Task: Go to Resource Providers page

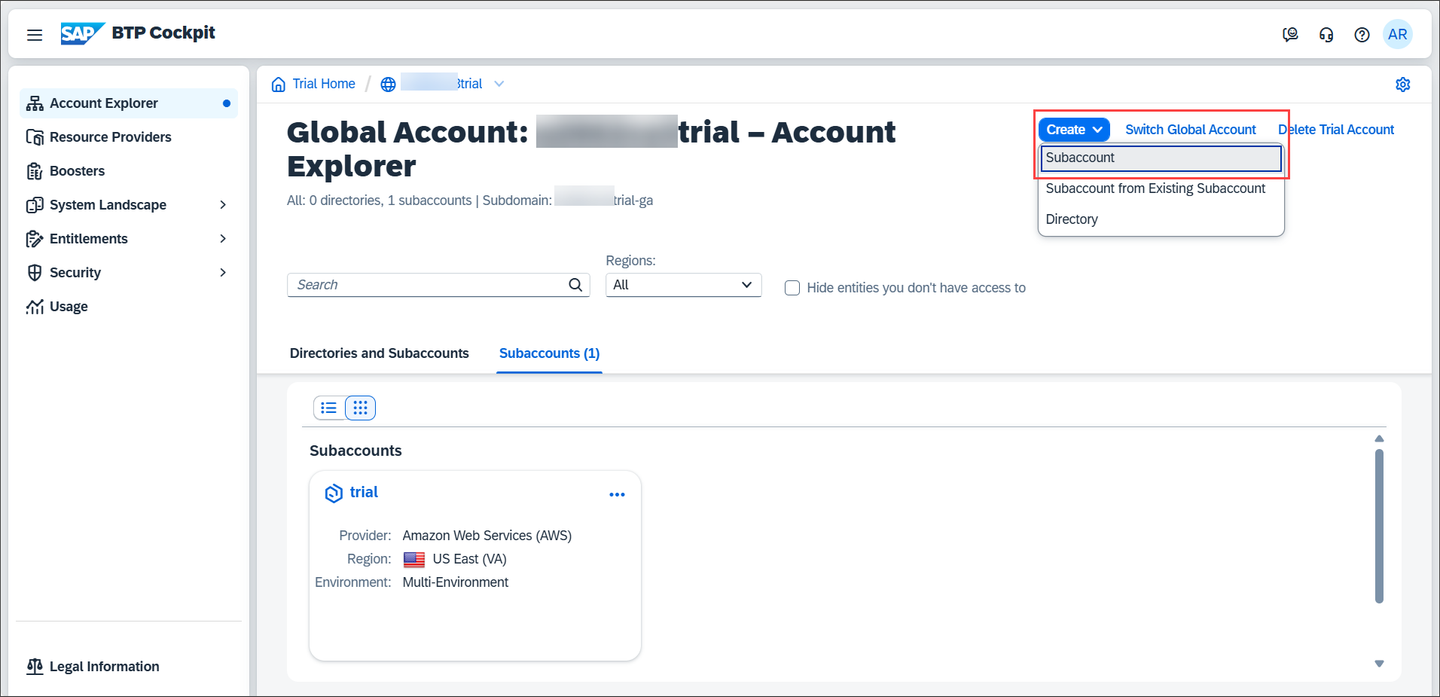Action: pos(129,137)
